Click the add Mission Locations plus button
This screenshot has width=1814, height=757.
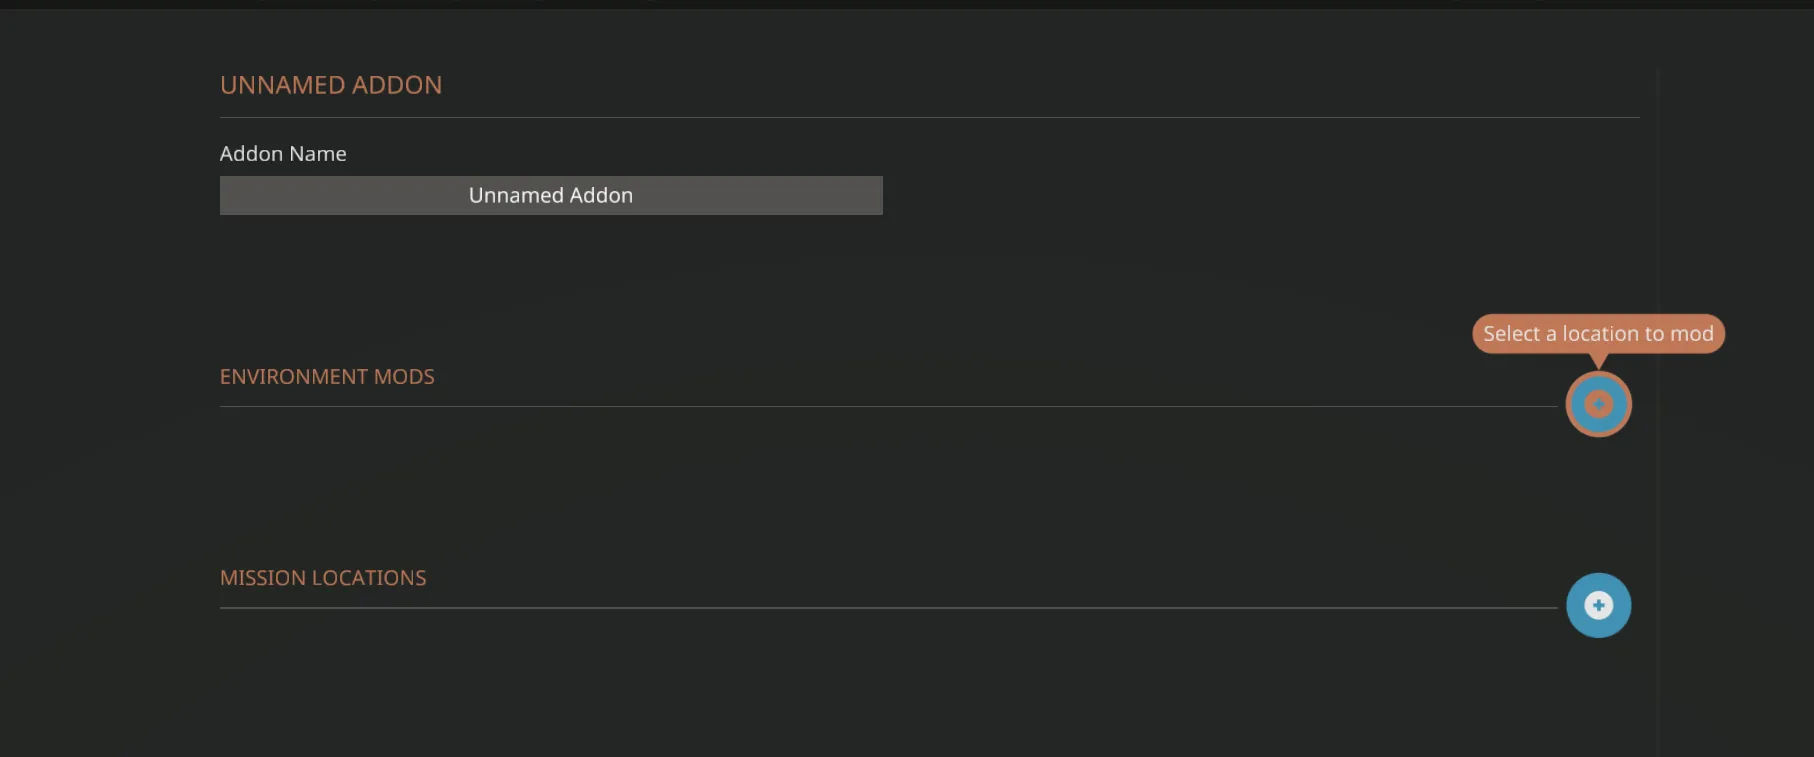[1598, 605]
